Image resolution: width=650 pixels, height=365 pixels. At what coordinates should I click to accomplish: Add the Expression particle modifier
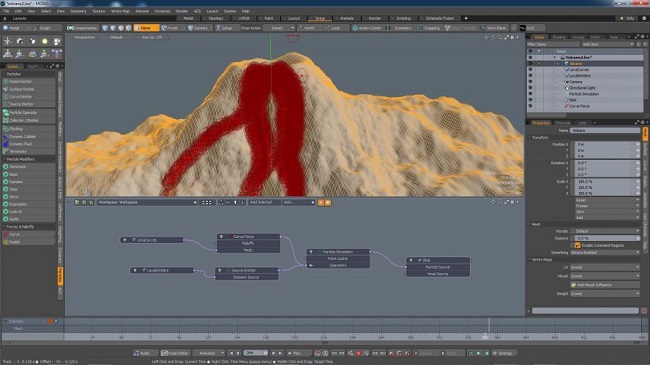(x=29, y=204)
